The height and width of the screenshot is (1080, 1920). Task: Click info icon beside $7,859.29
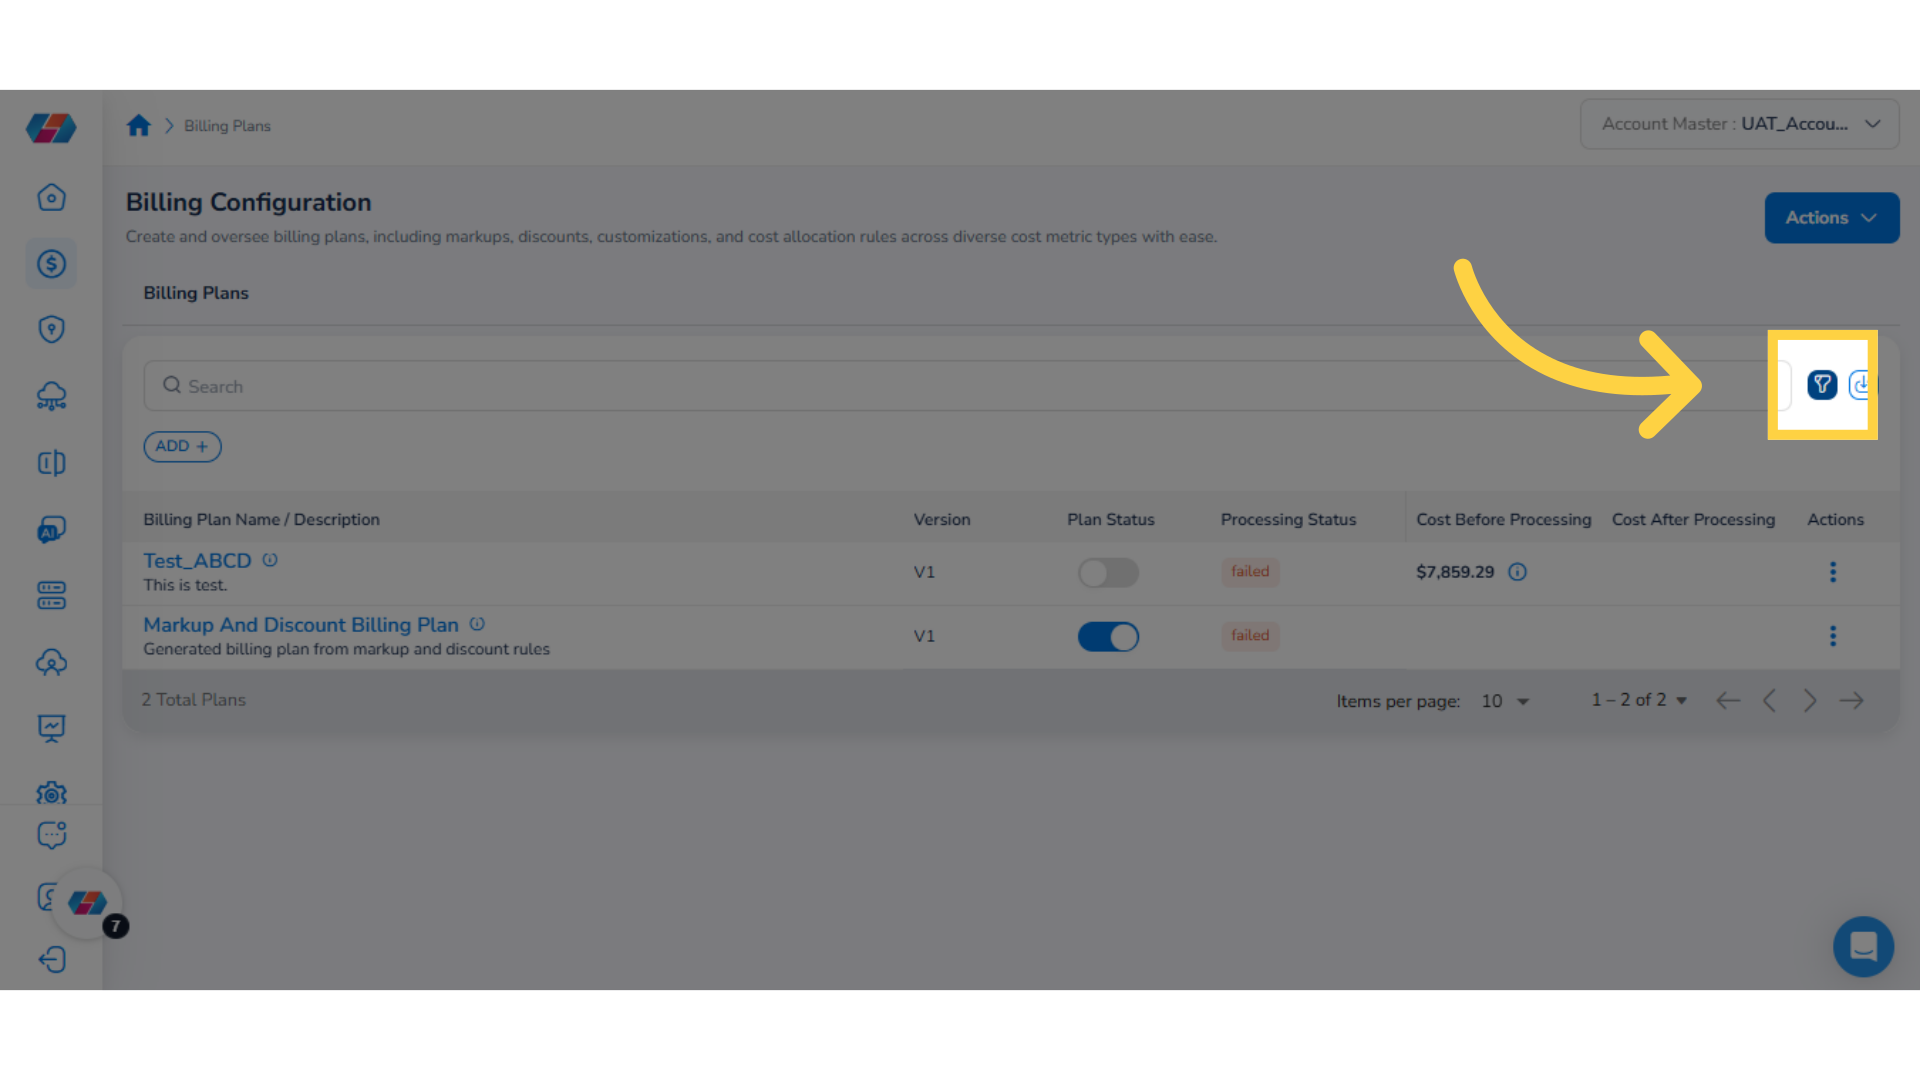pos(1517,572)
